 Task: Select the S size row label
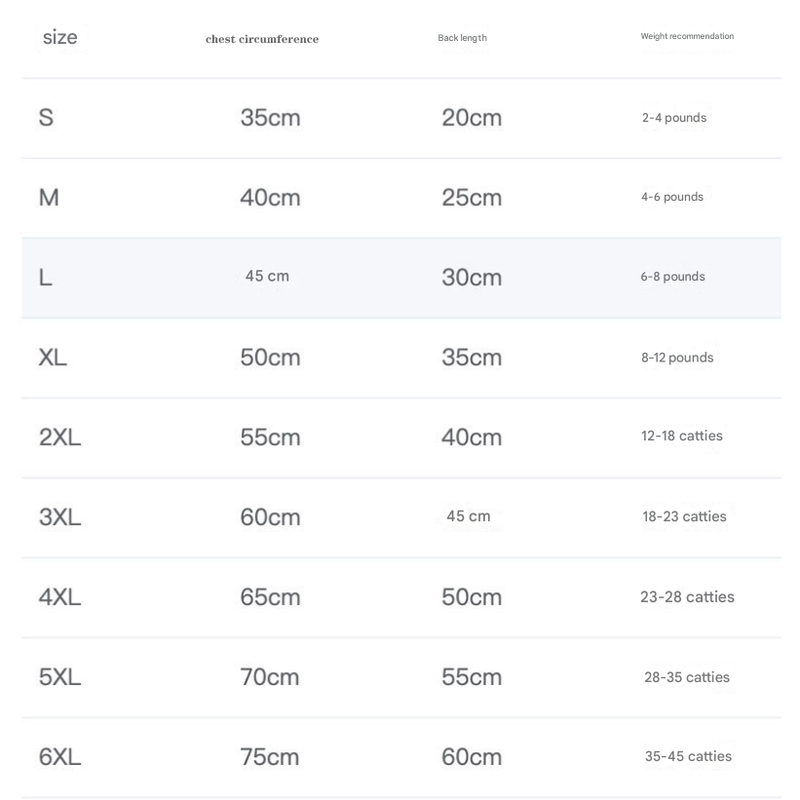pyautogui.click(x=46, y=118)
